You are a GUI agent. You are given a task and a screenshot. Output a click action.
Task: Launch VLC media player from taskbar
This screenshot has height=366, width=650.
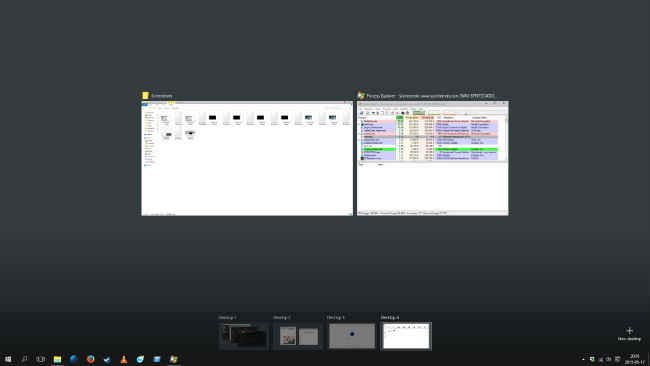click(124, 359)
